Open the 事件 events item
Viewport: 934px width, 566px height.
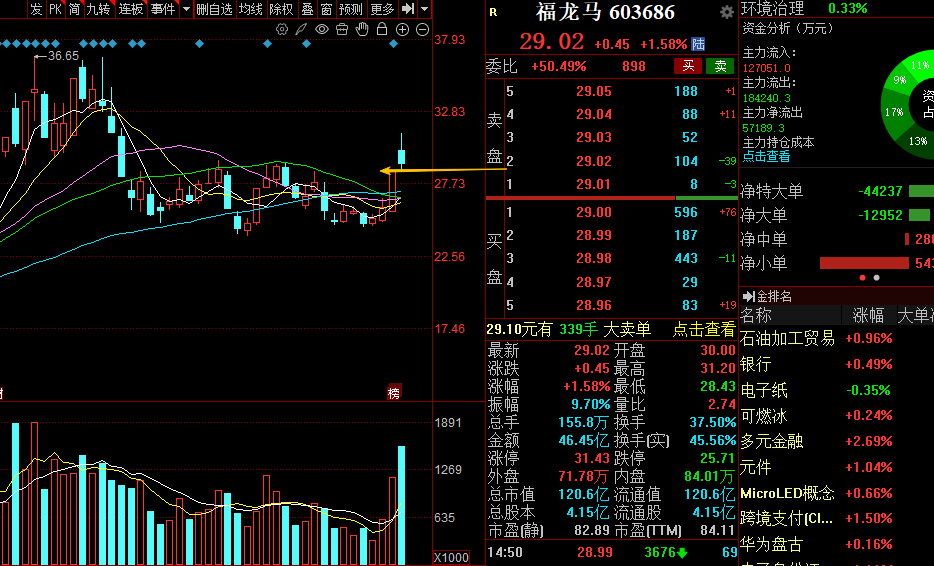(x=163, y=9)
